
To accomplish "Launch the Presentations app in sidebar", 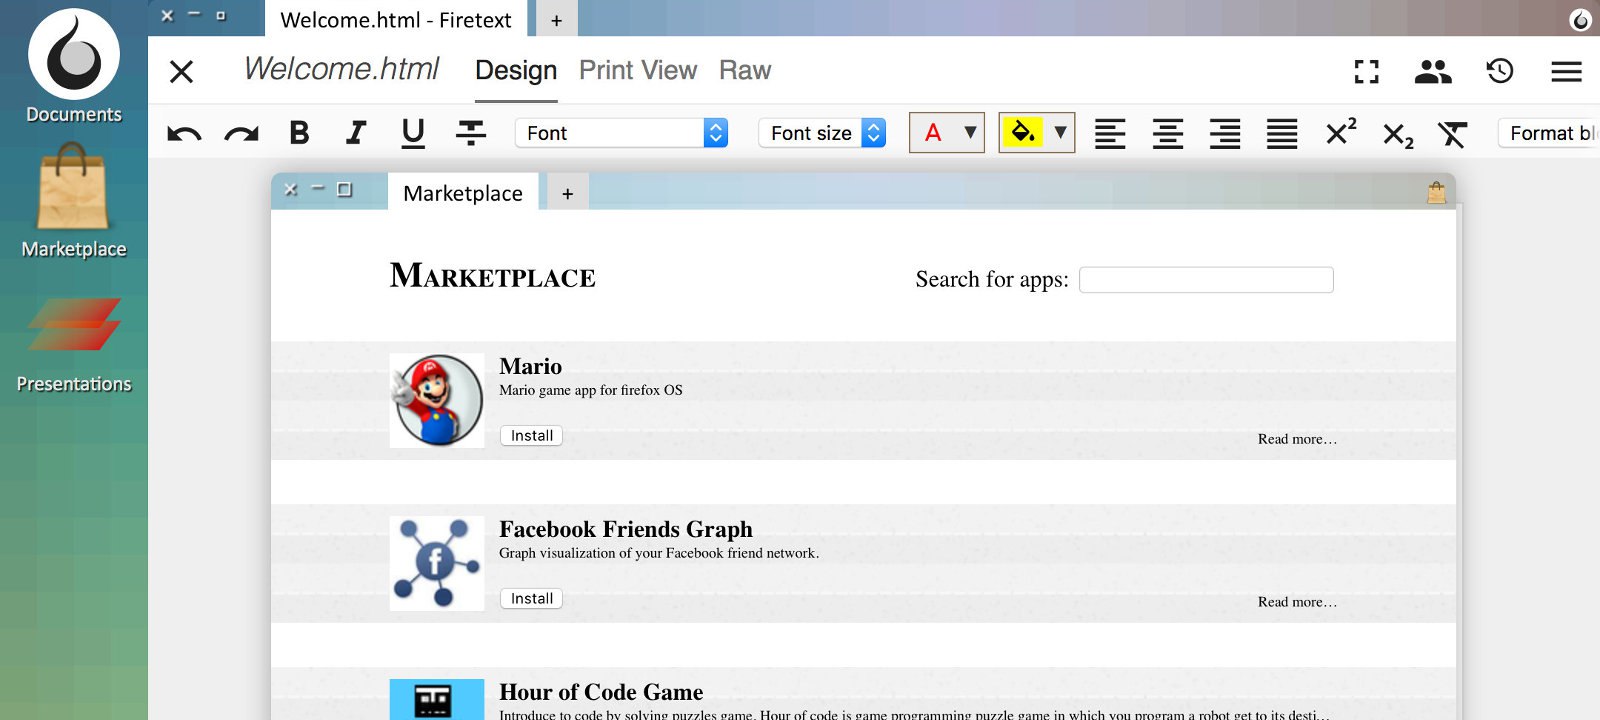I will (x=74, y=345).
